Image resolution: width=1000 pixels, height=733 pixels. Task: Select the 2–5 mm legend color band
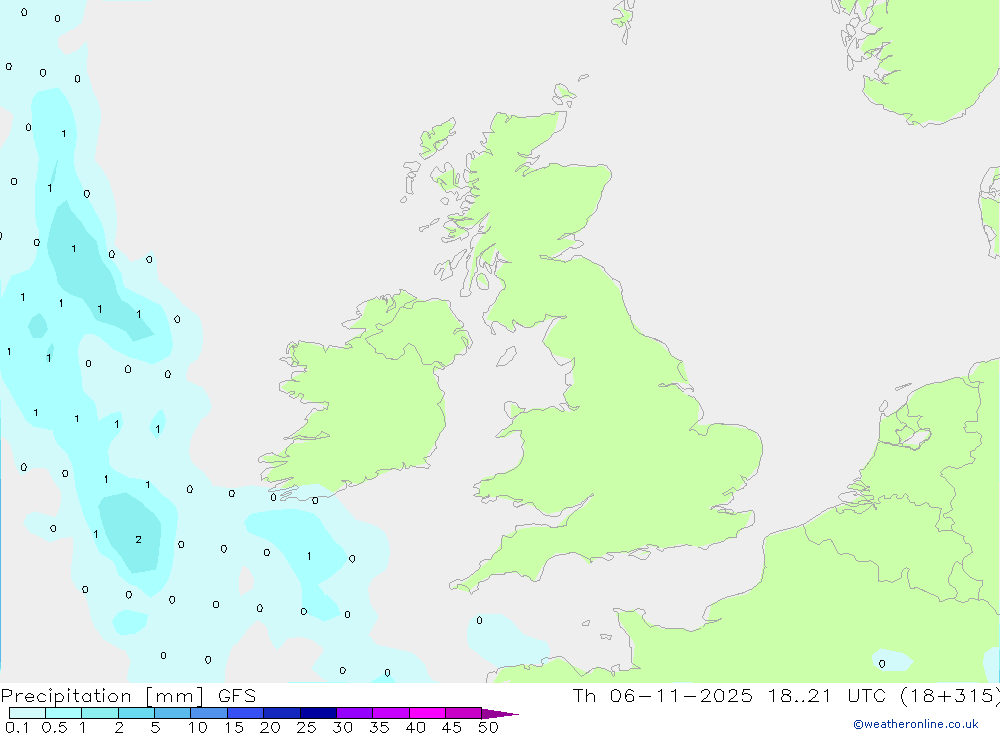pos(136,713)
